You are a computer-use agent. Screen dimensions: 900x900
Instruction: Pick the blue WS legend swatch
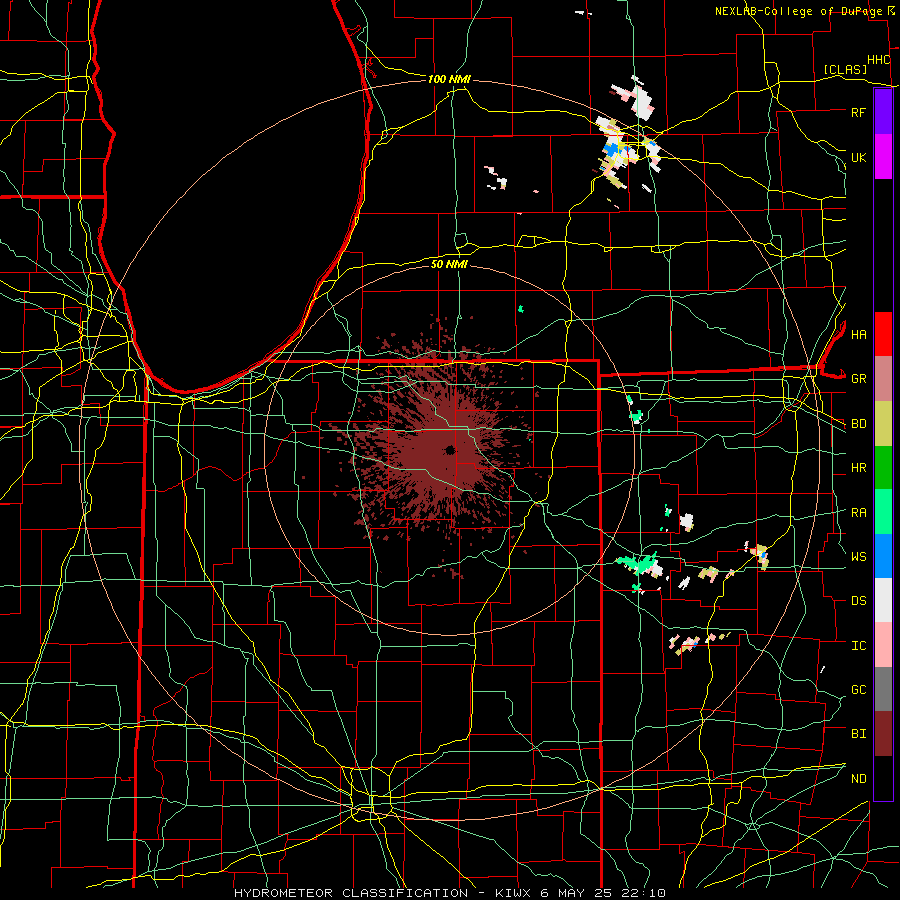tap(883, 556)
